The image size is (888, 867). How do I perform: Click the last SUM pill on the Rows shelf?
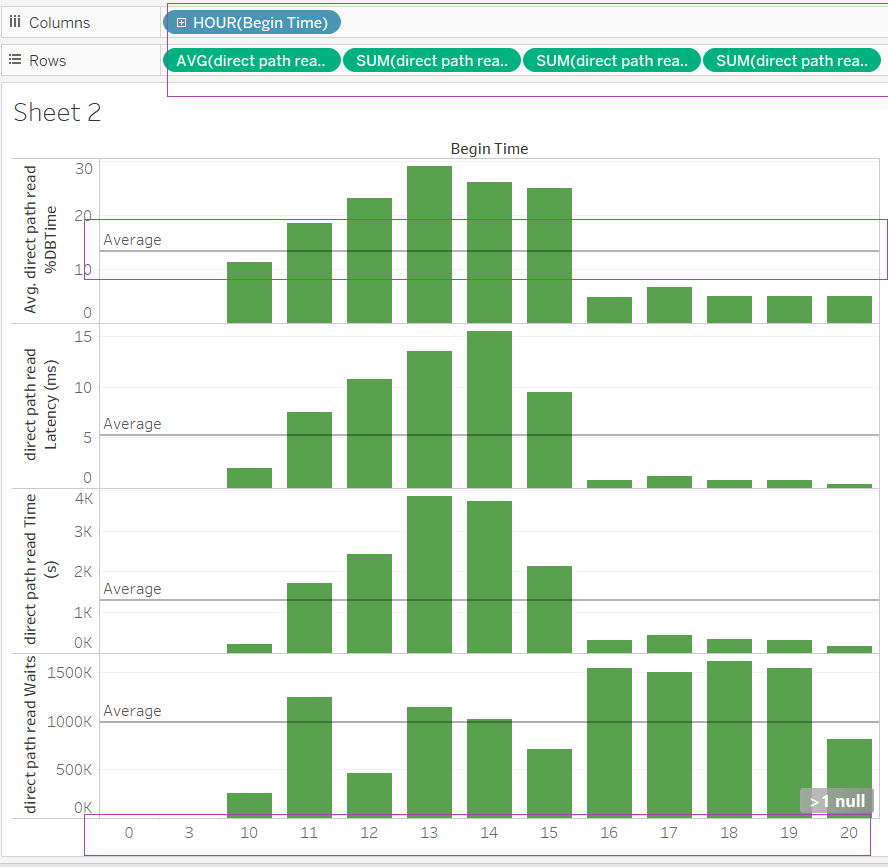tap(791, 61)
